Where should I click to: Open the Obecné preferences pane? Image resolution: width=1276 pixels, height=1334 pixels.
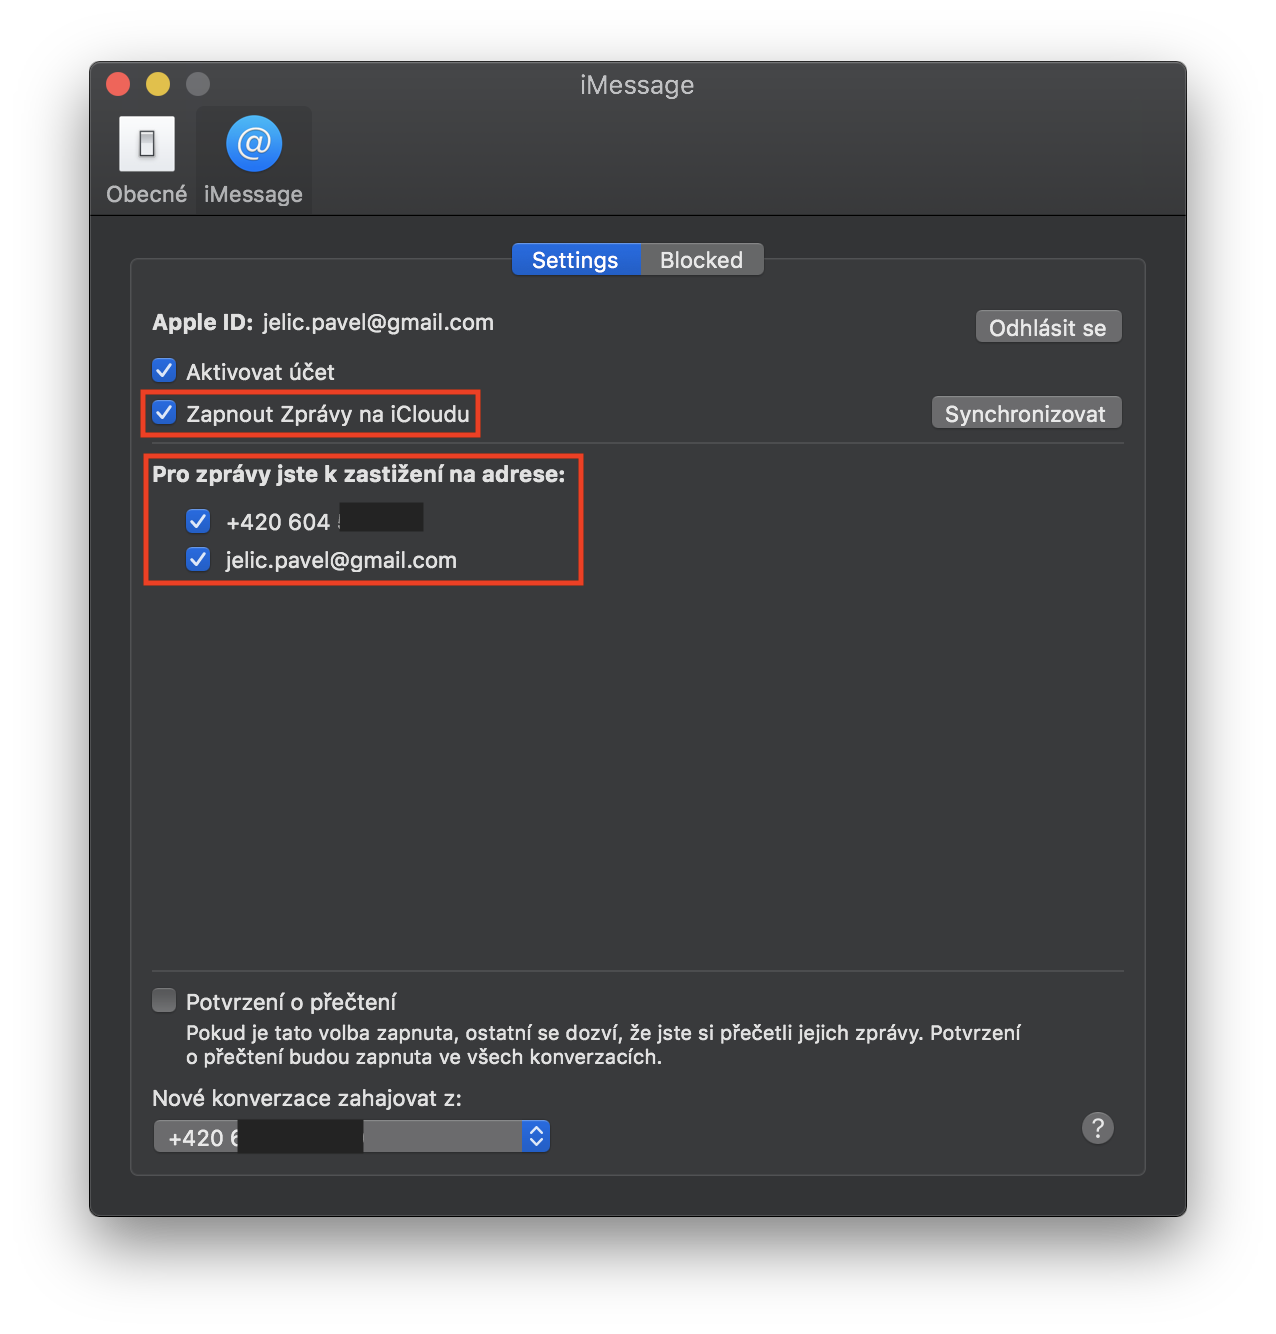point(147,161)
